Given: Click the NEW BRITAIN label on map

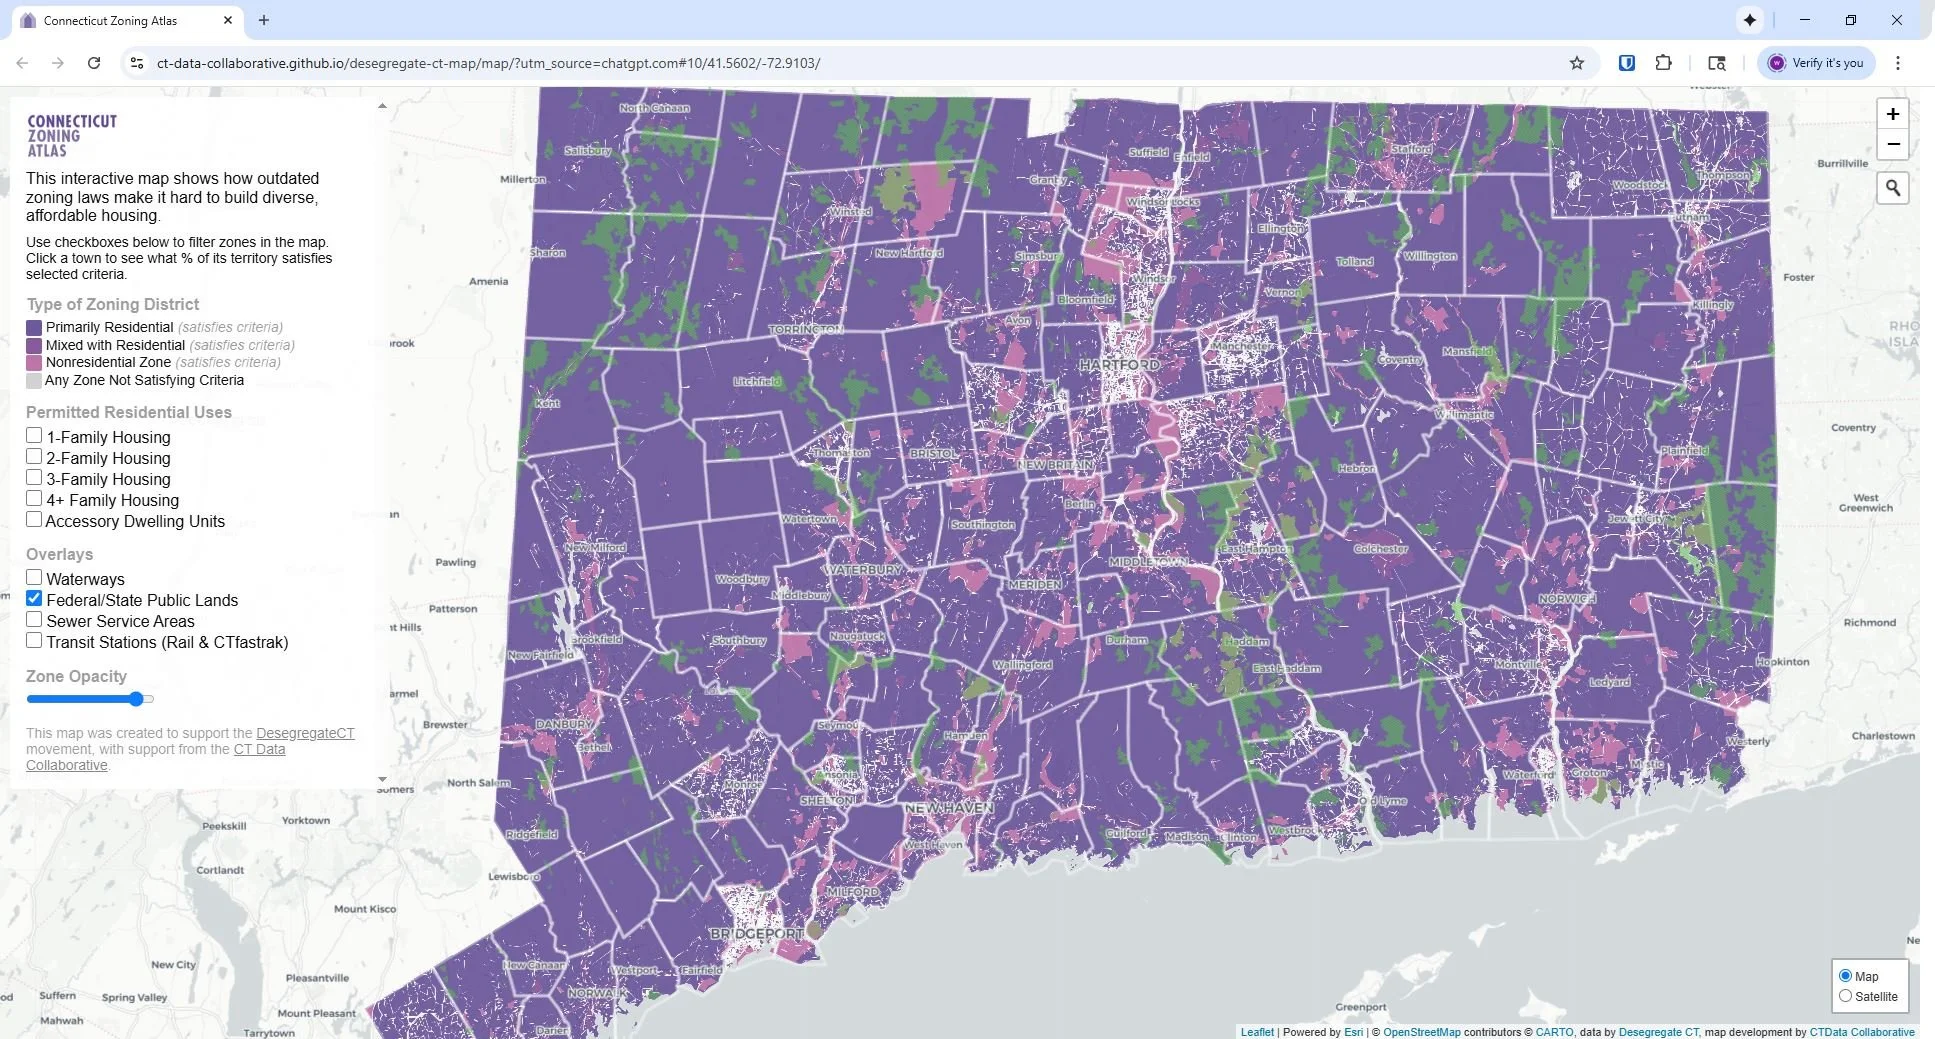Looking at the screenshot, I should (1055, 465).
